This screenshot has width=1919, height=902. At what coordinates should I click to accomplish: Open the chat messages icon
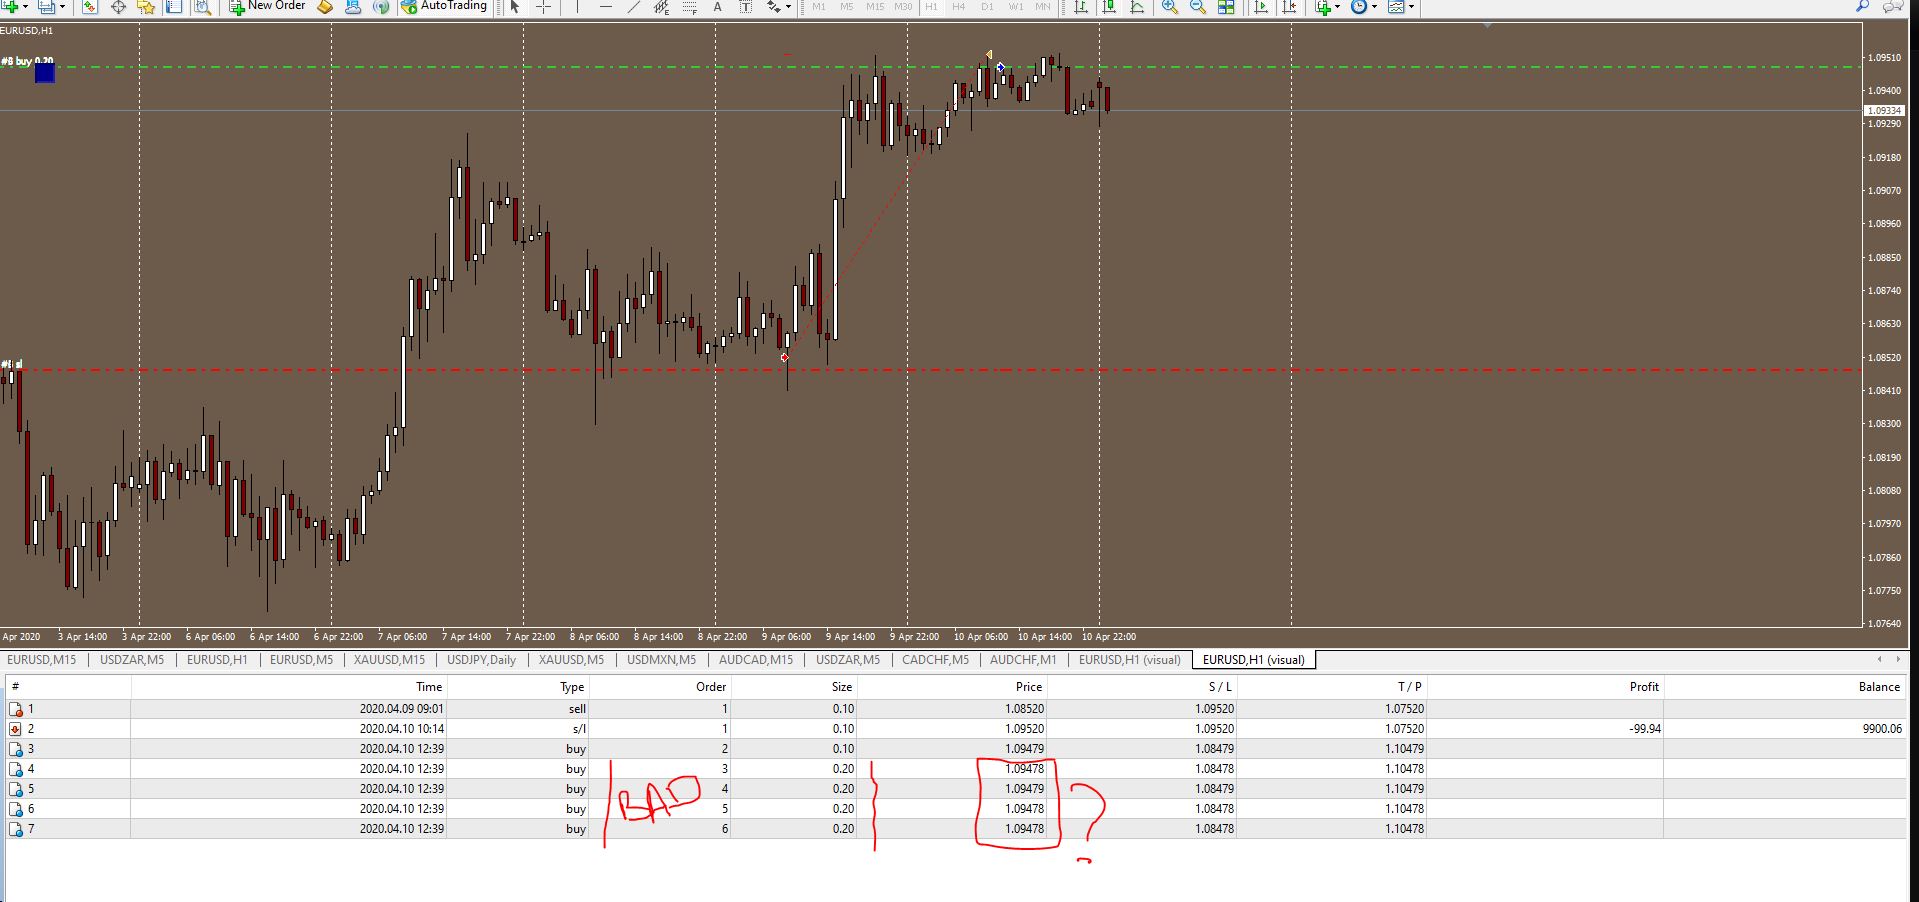(1893, 6)
